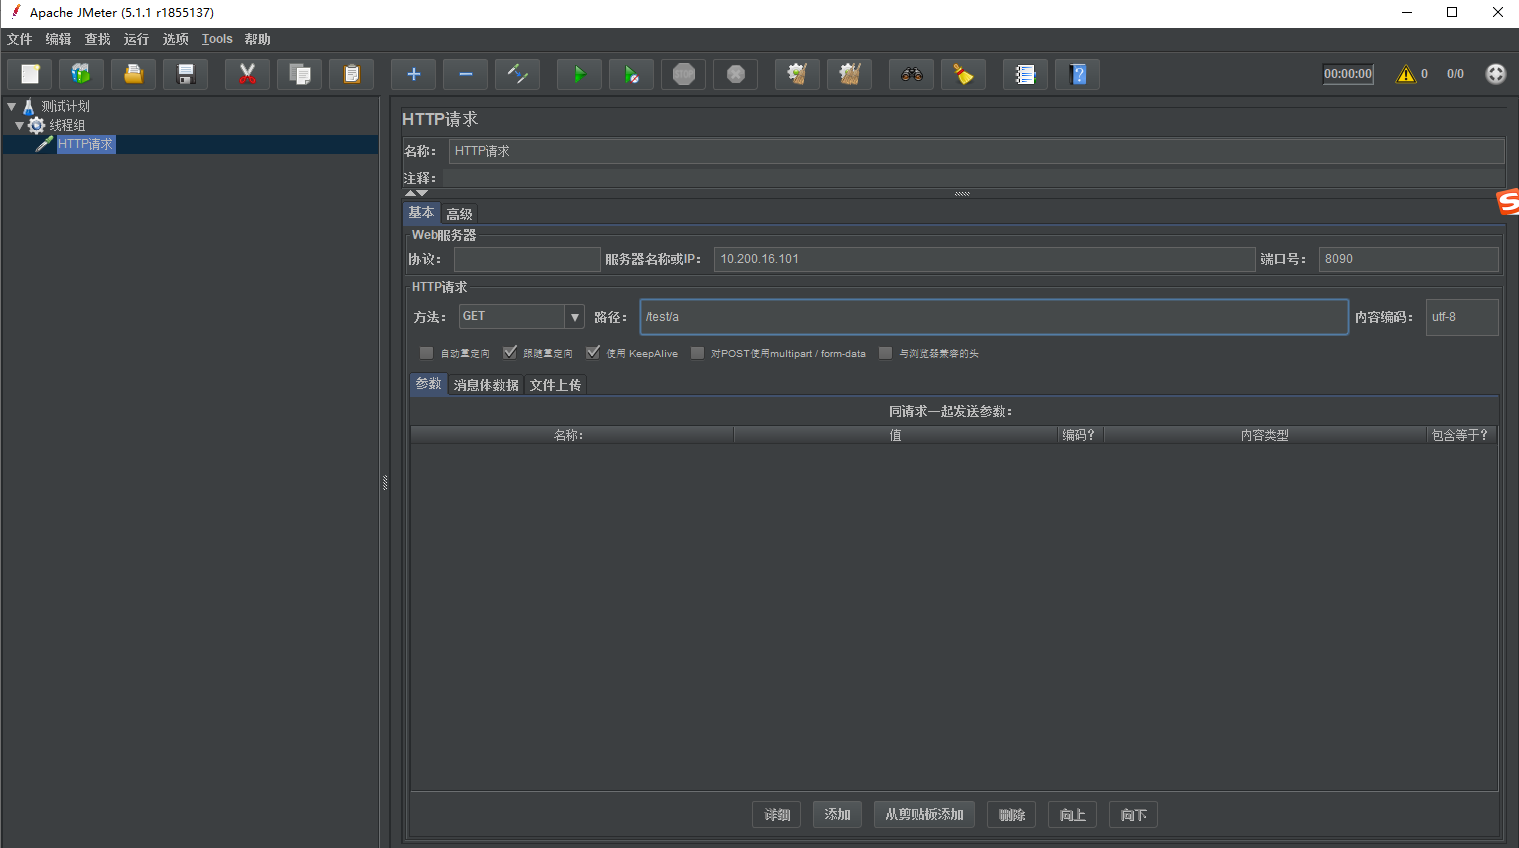Click the 内容类型 column header
The width and height of the screenshot is (1519, 848).
click(x=1264, y=435)
